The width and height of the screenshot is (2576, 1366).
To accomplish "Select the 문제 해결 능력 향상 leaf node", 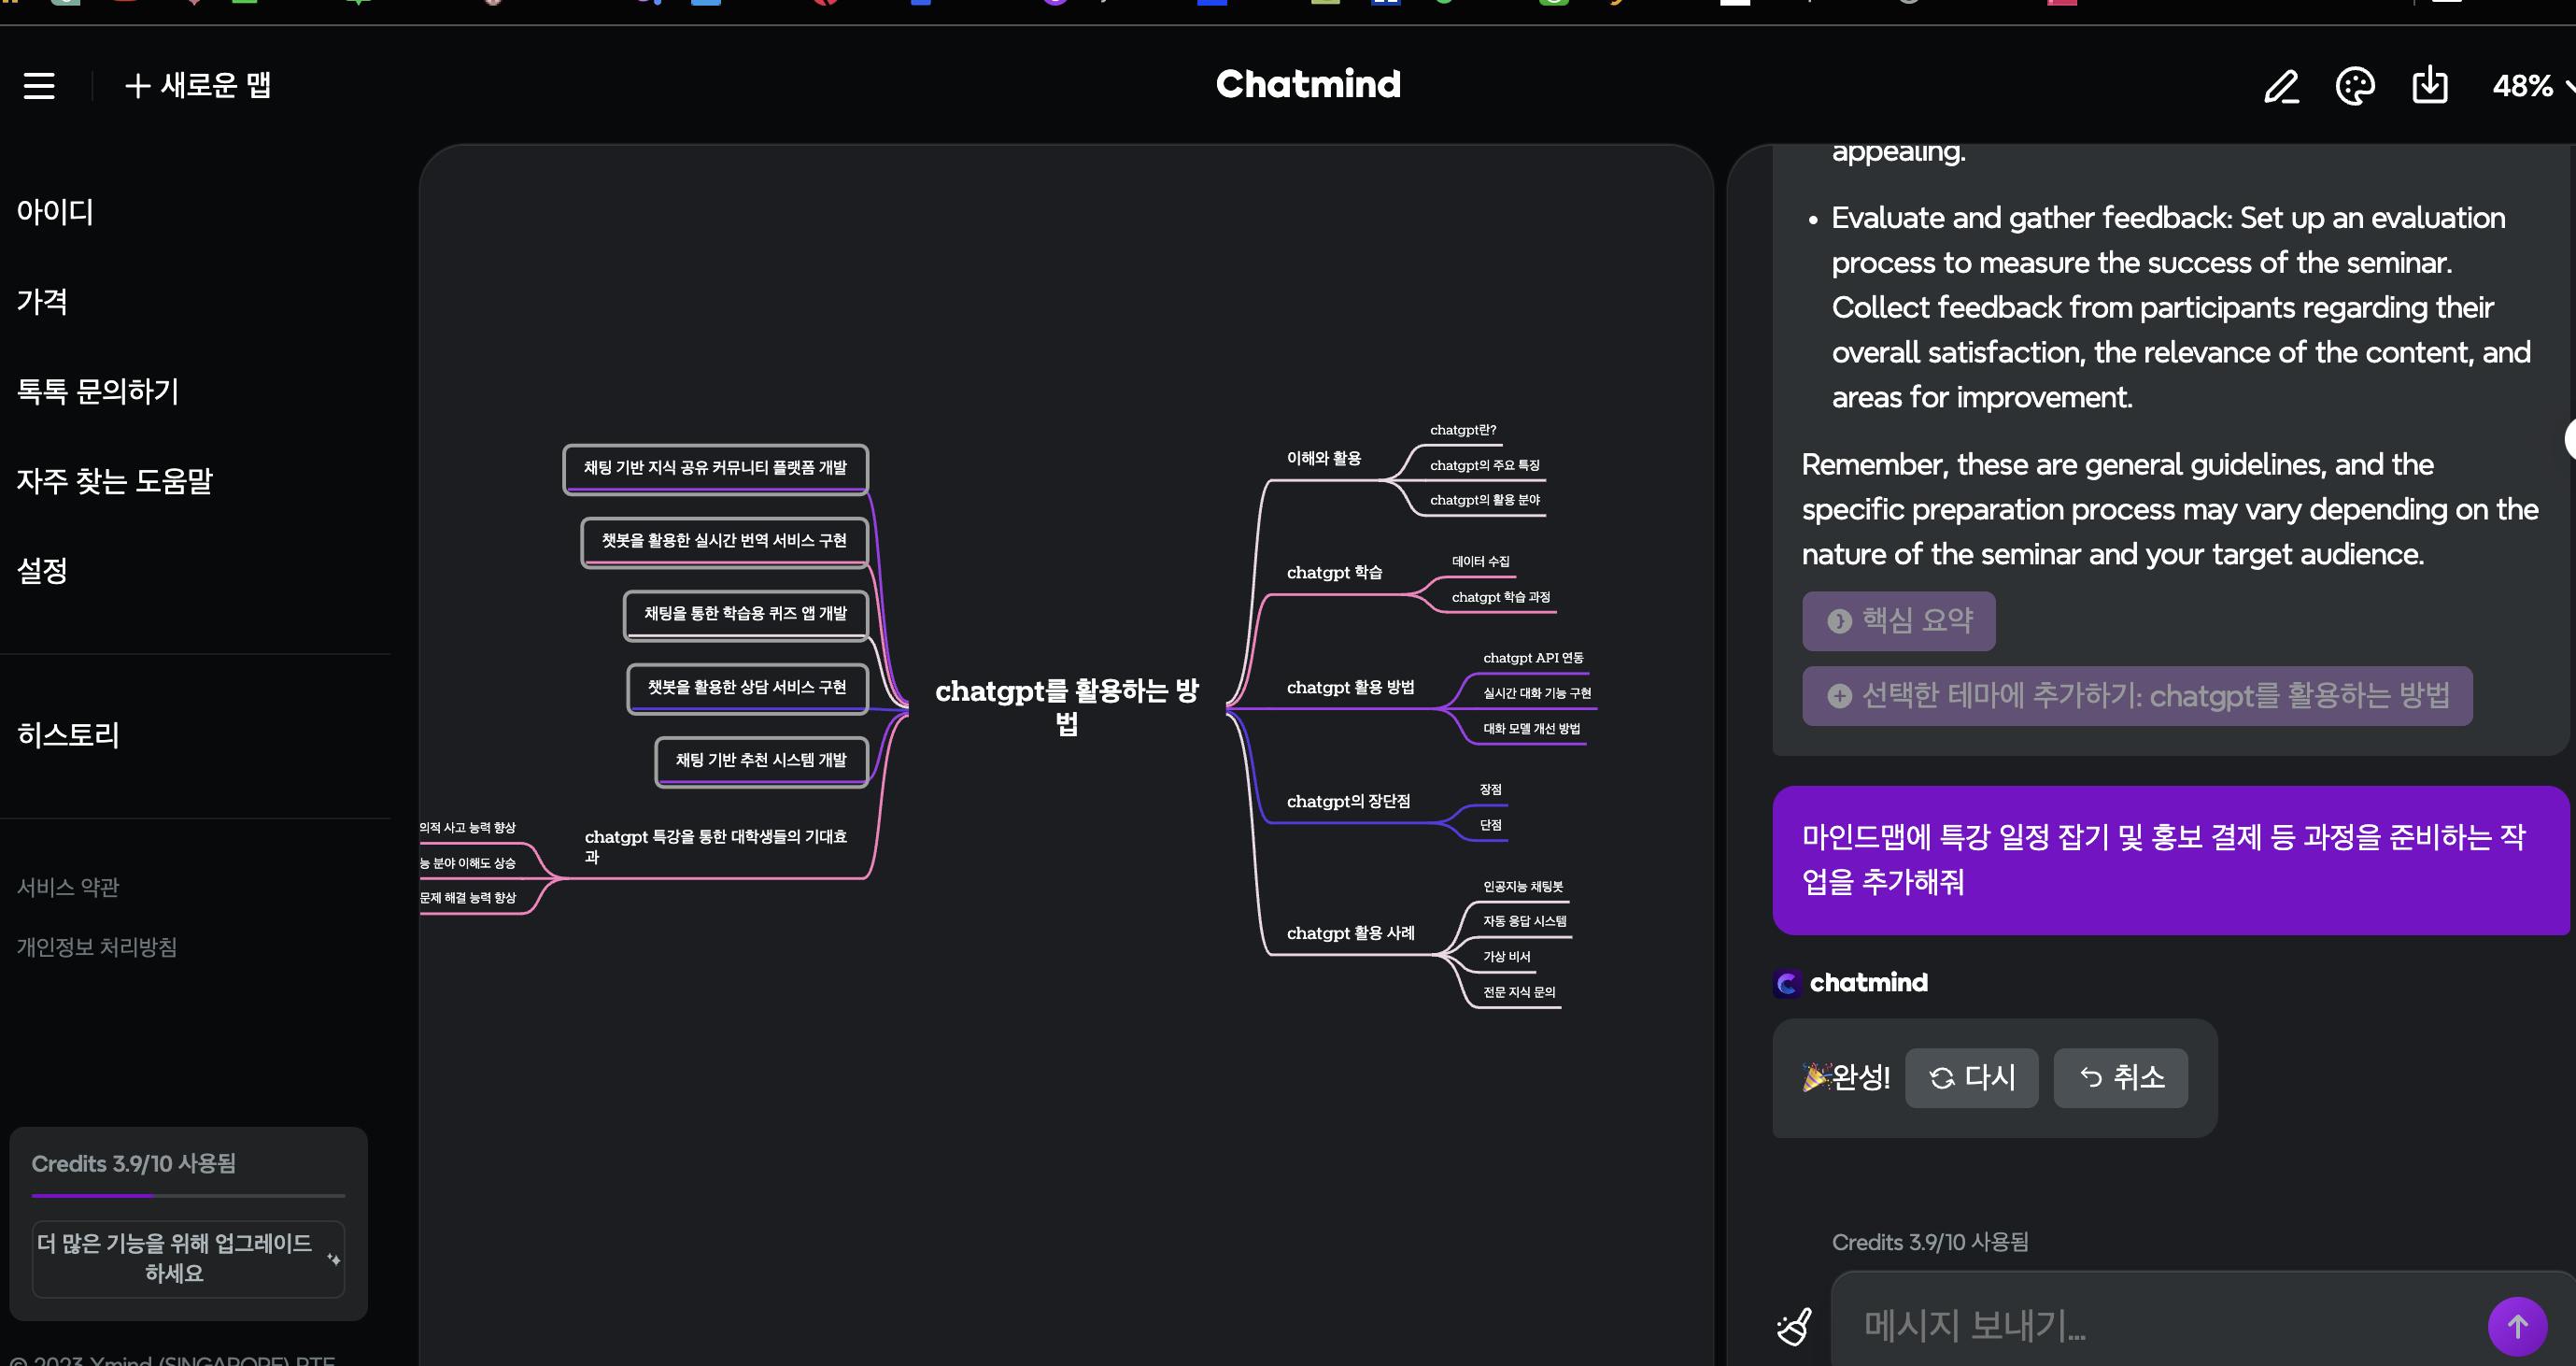I will click(468, 898).
